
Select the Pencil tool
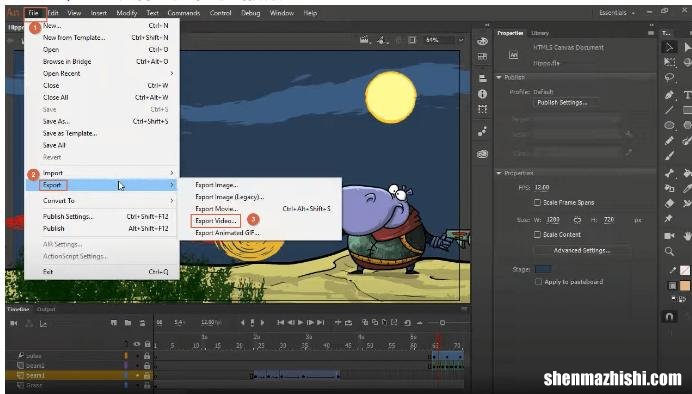click(x=669, y=140)
